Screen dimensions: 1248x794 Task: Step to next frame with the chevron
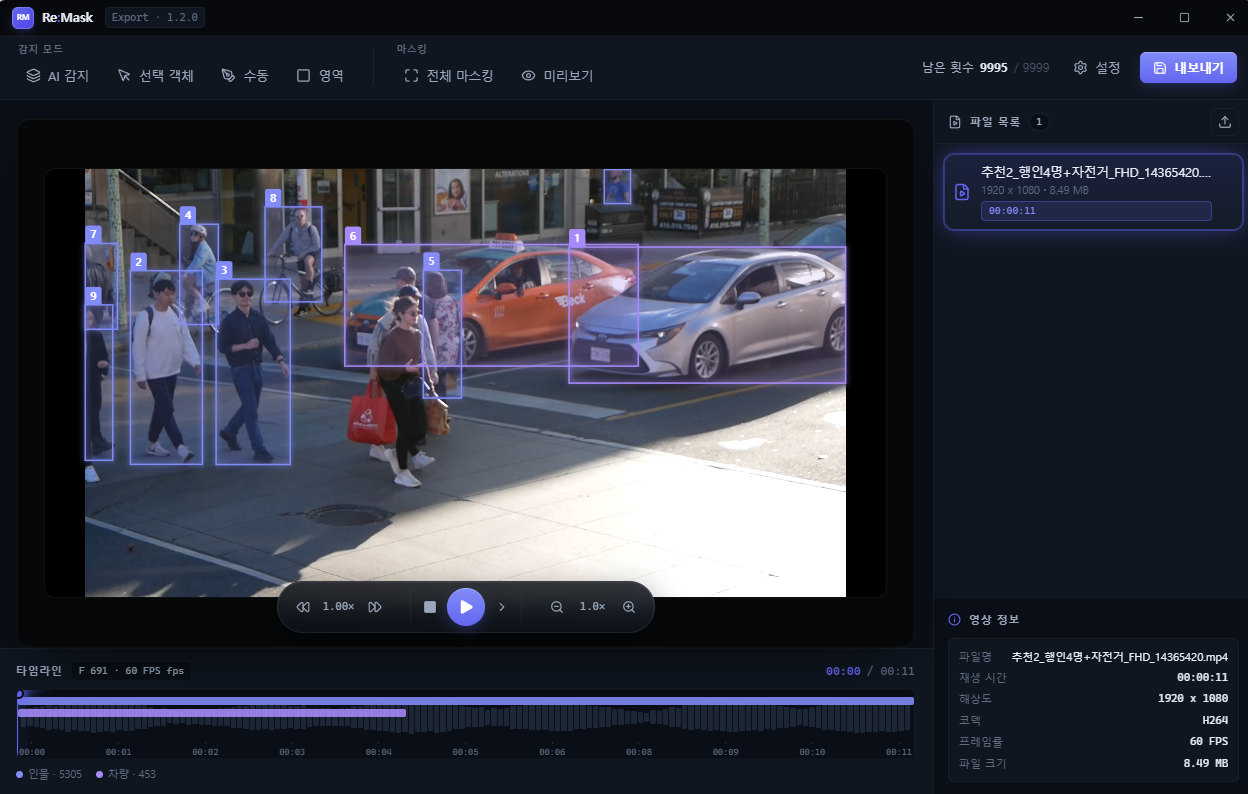(x=502, y=607)
